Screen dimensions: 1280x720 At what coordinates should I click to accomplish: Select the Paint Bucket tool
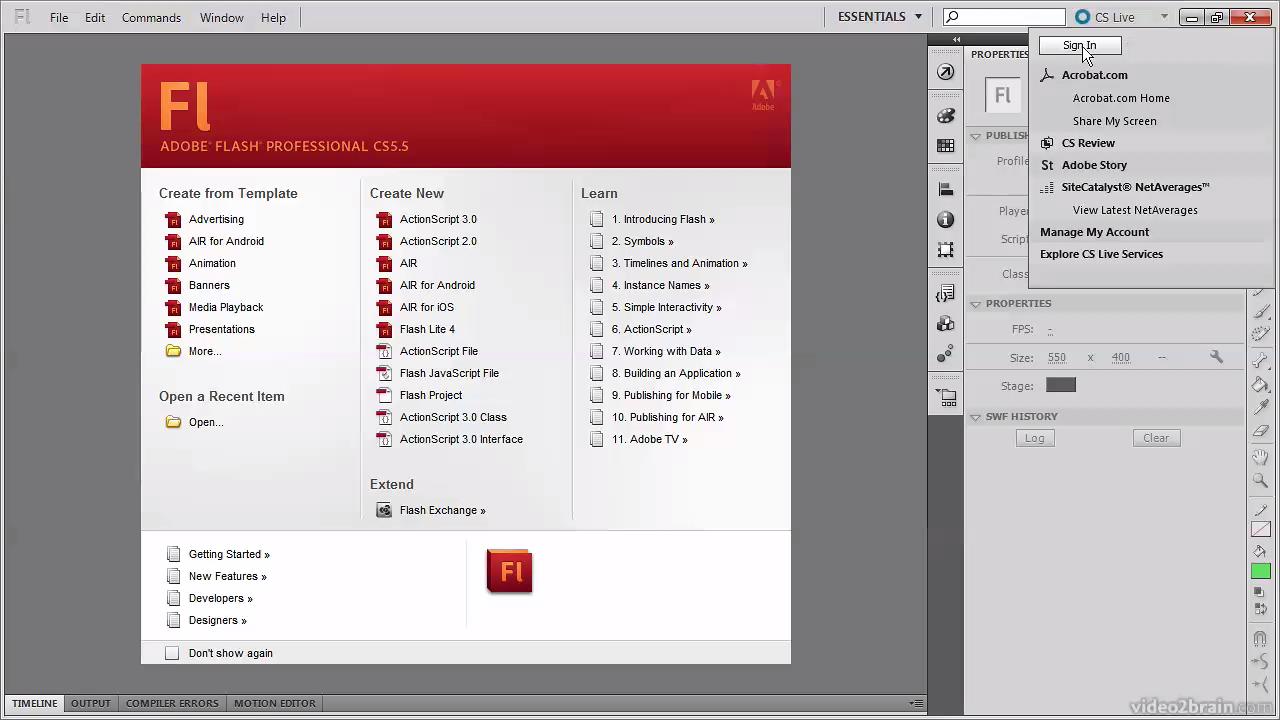pyautogui.click(x=1261, y=385)
